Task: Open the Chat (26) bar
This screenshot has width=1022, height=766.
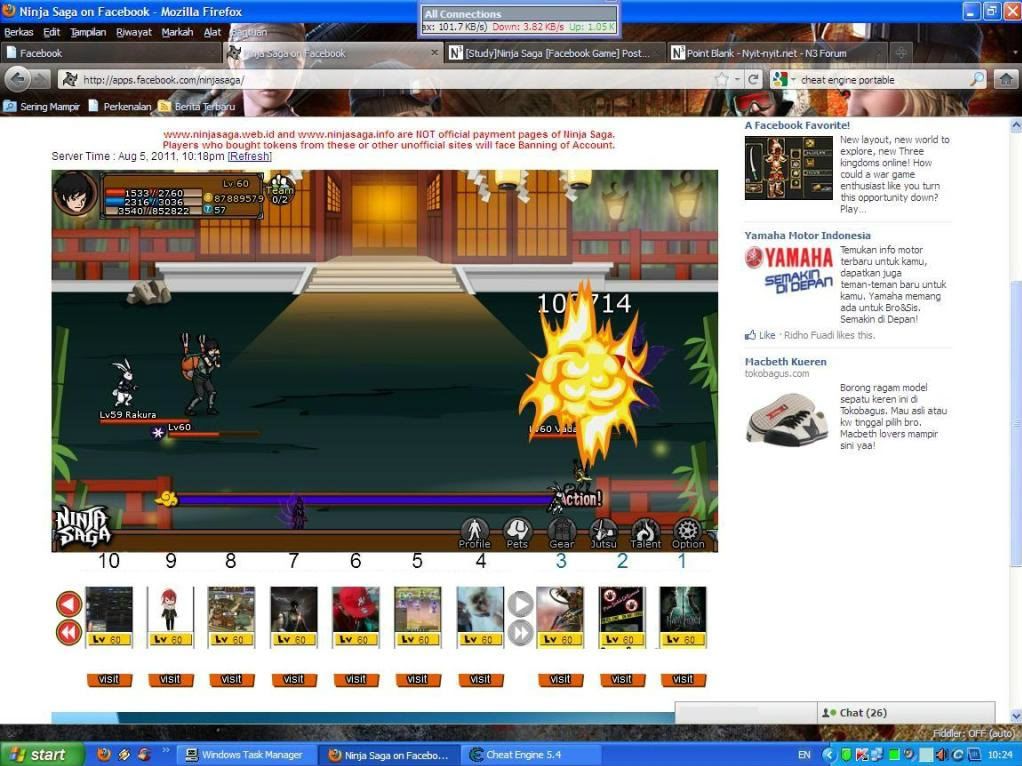Action: 906,713
